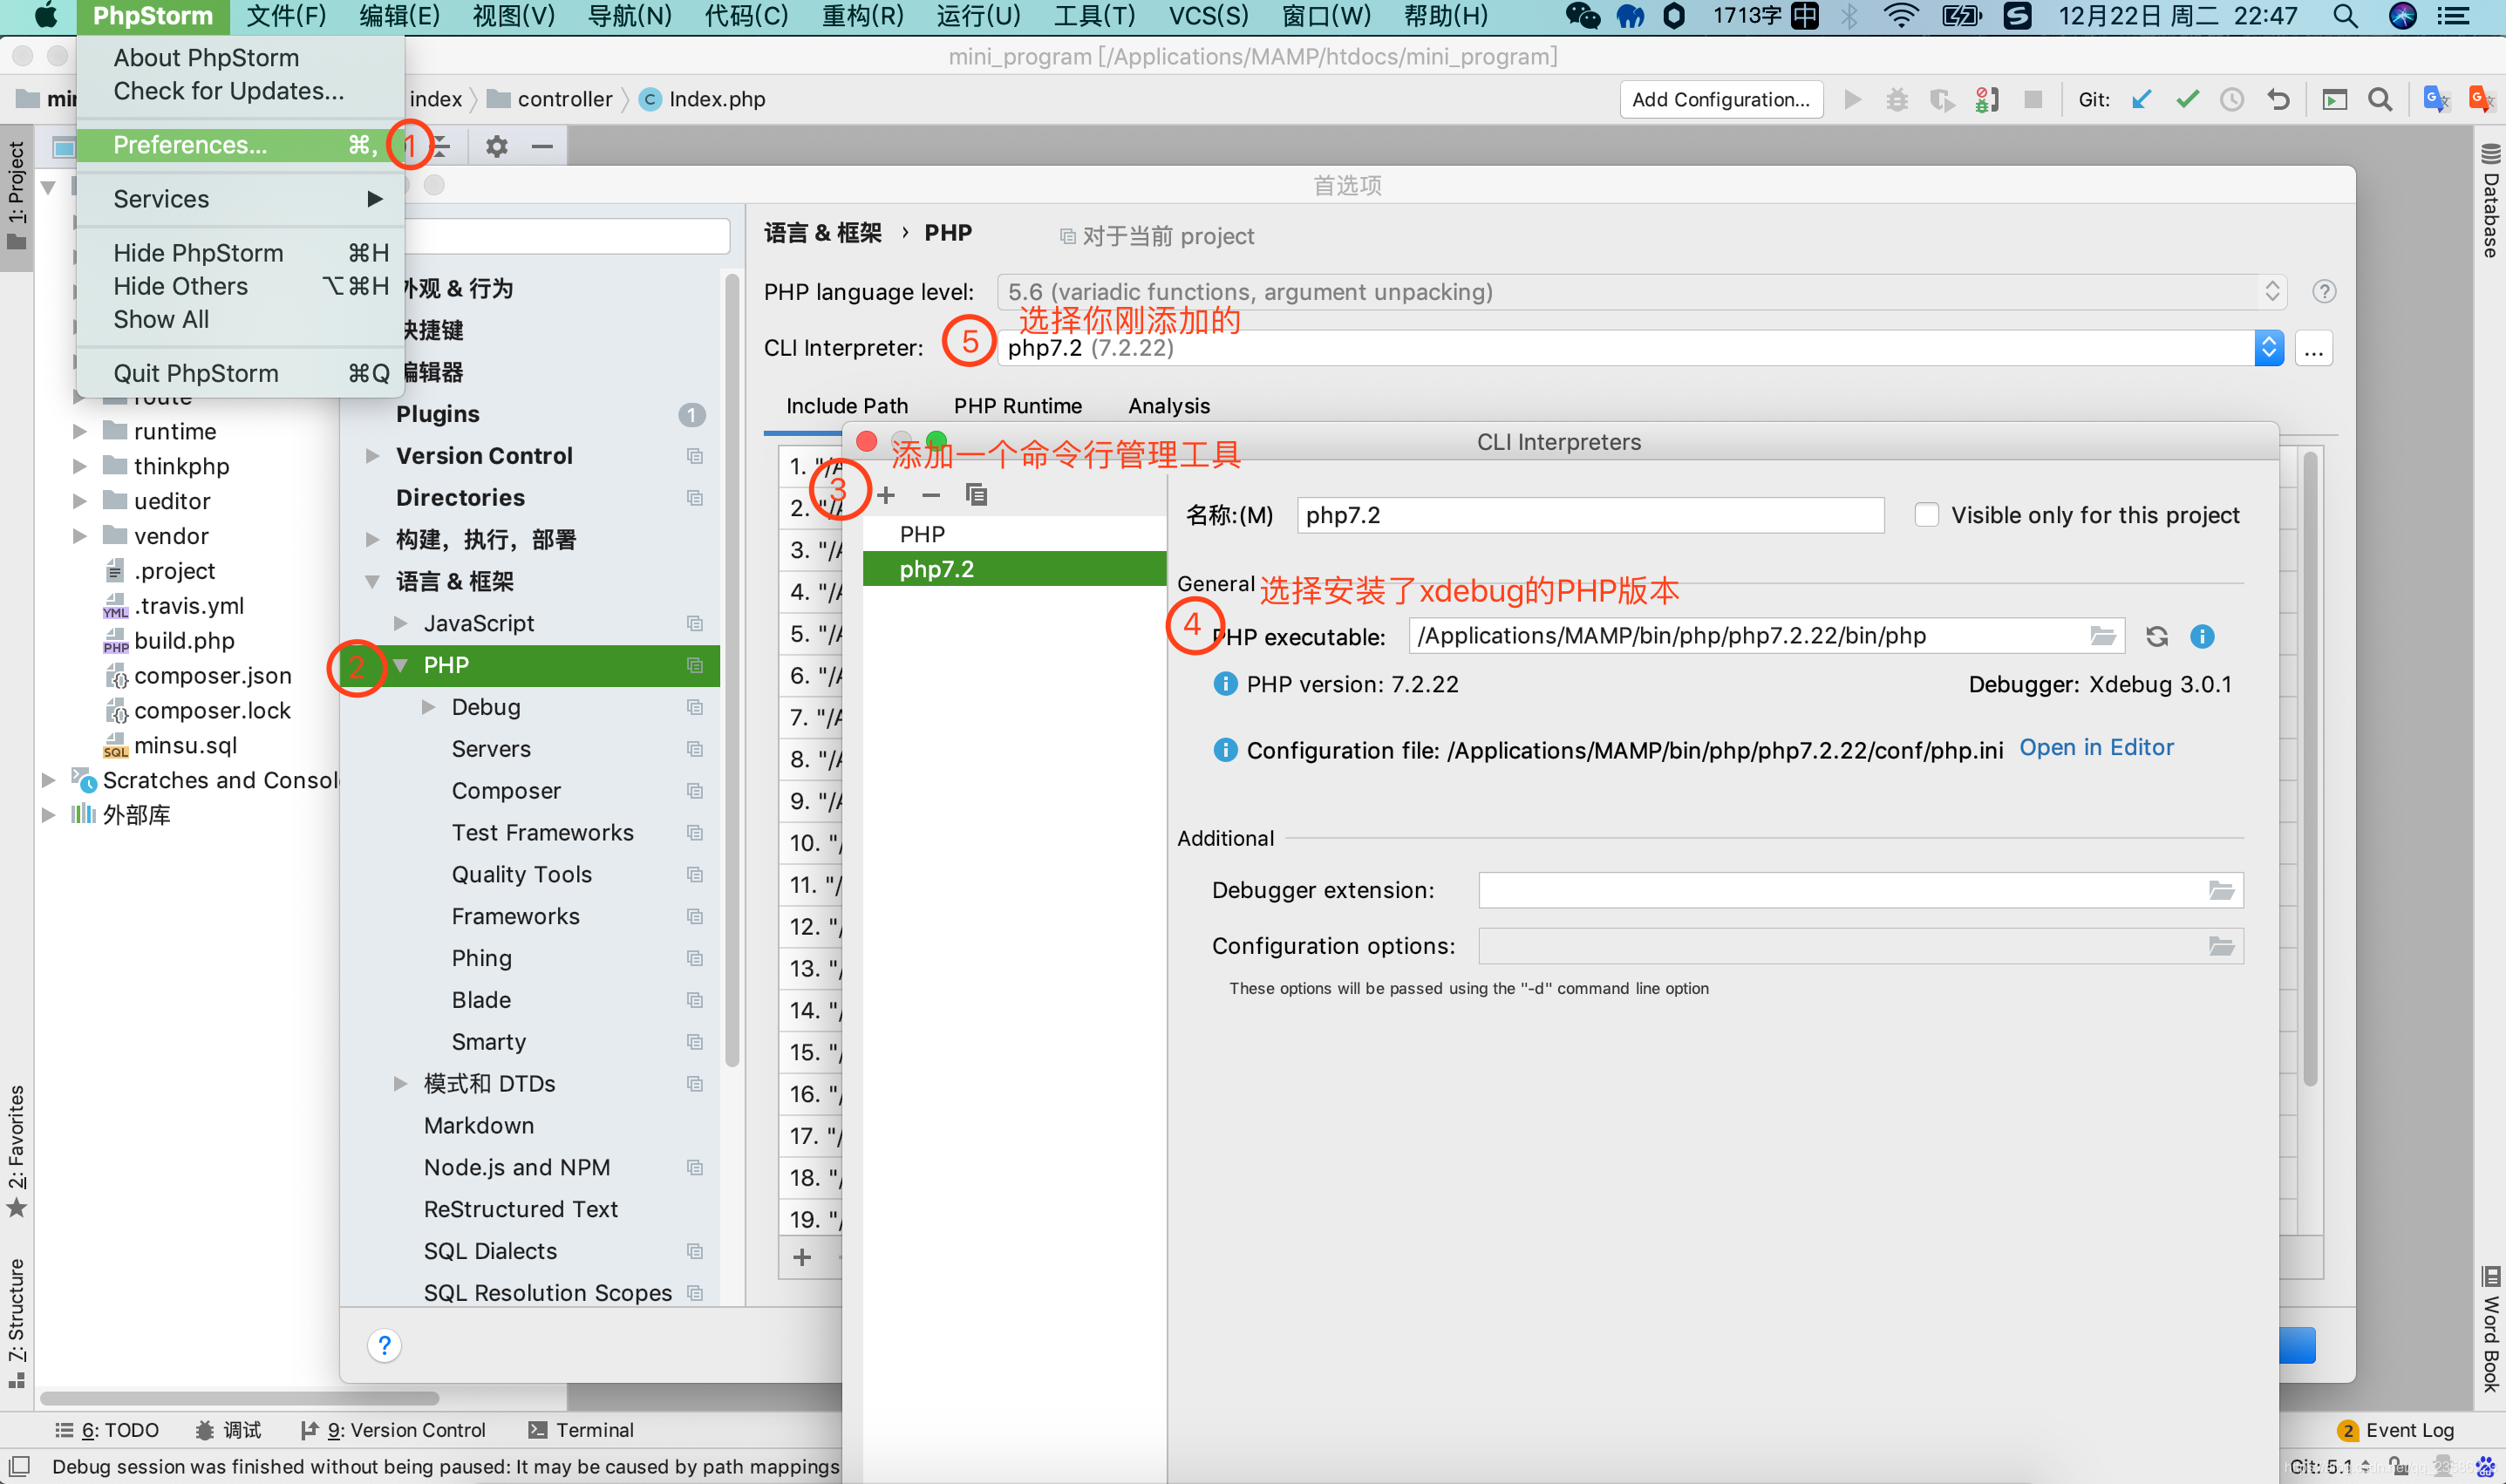Image resolution: width=2506 pixels, height=1484 pixels.
Task: Click Git rollback undo icon
Action: coord(2278,99)
